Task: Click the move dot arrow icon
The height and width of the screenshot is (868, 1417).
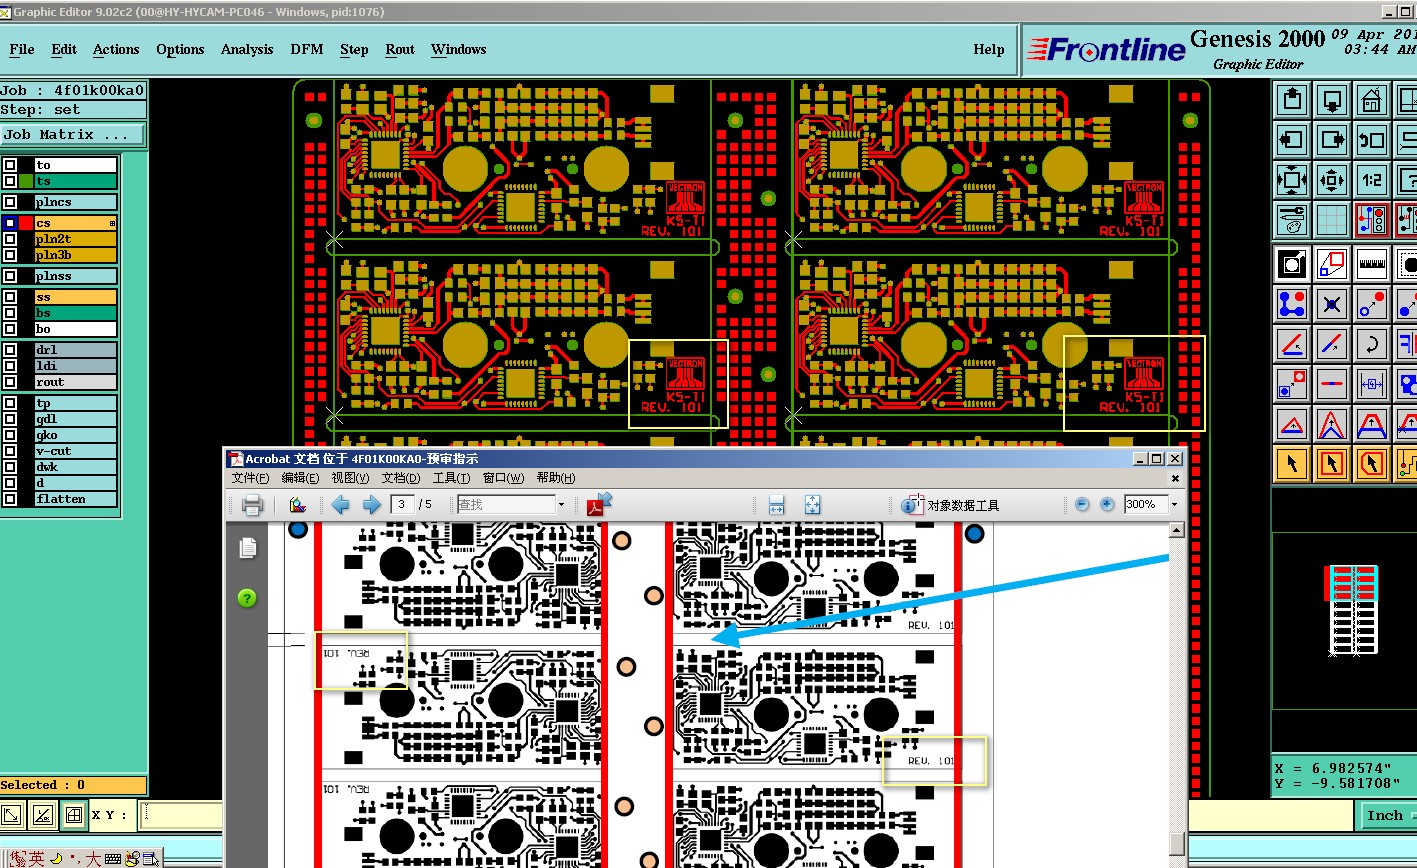Action: click(x=1371, y=304)
